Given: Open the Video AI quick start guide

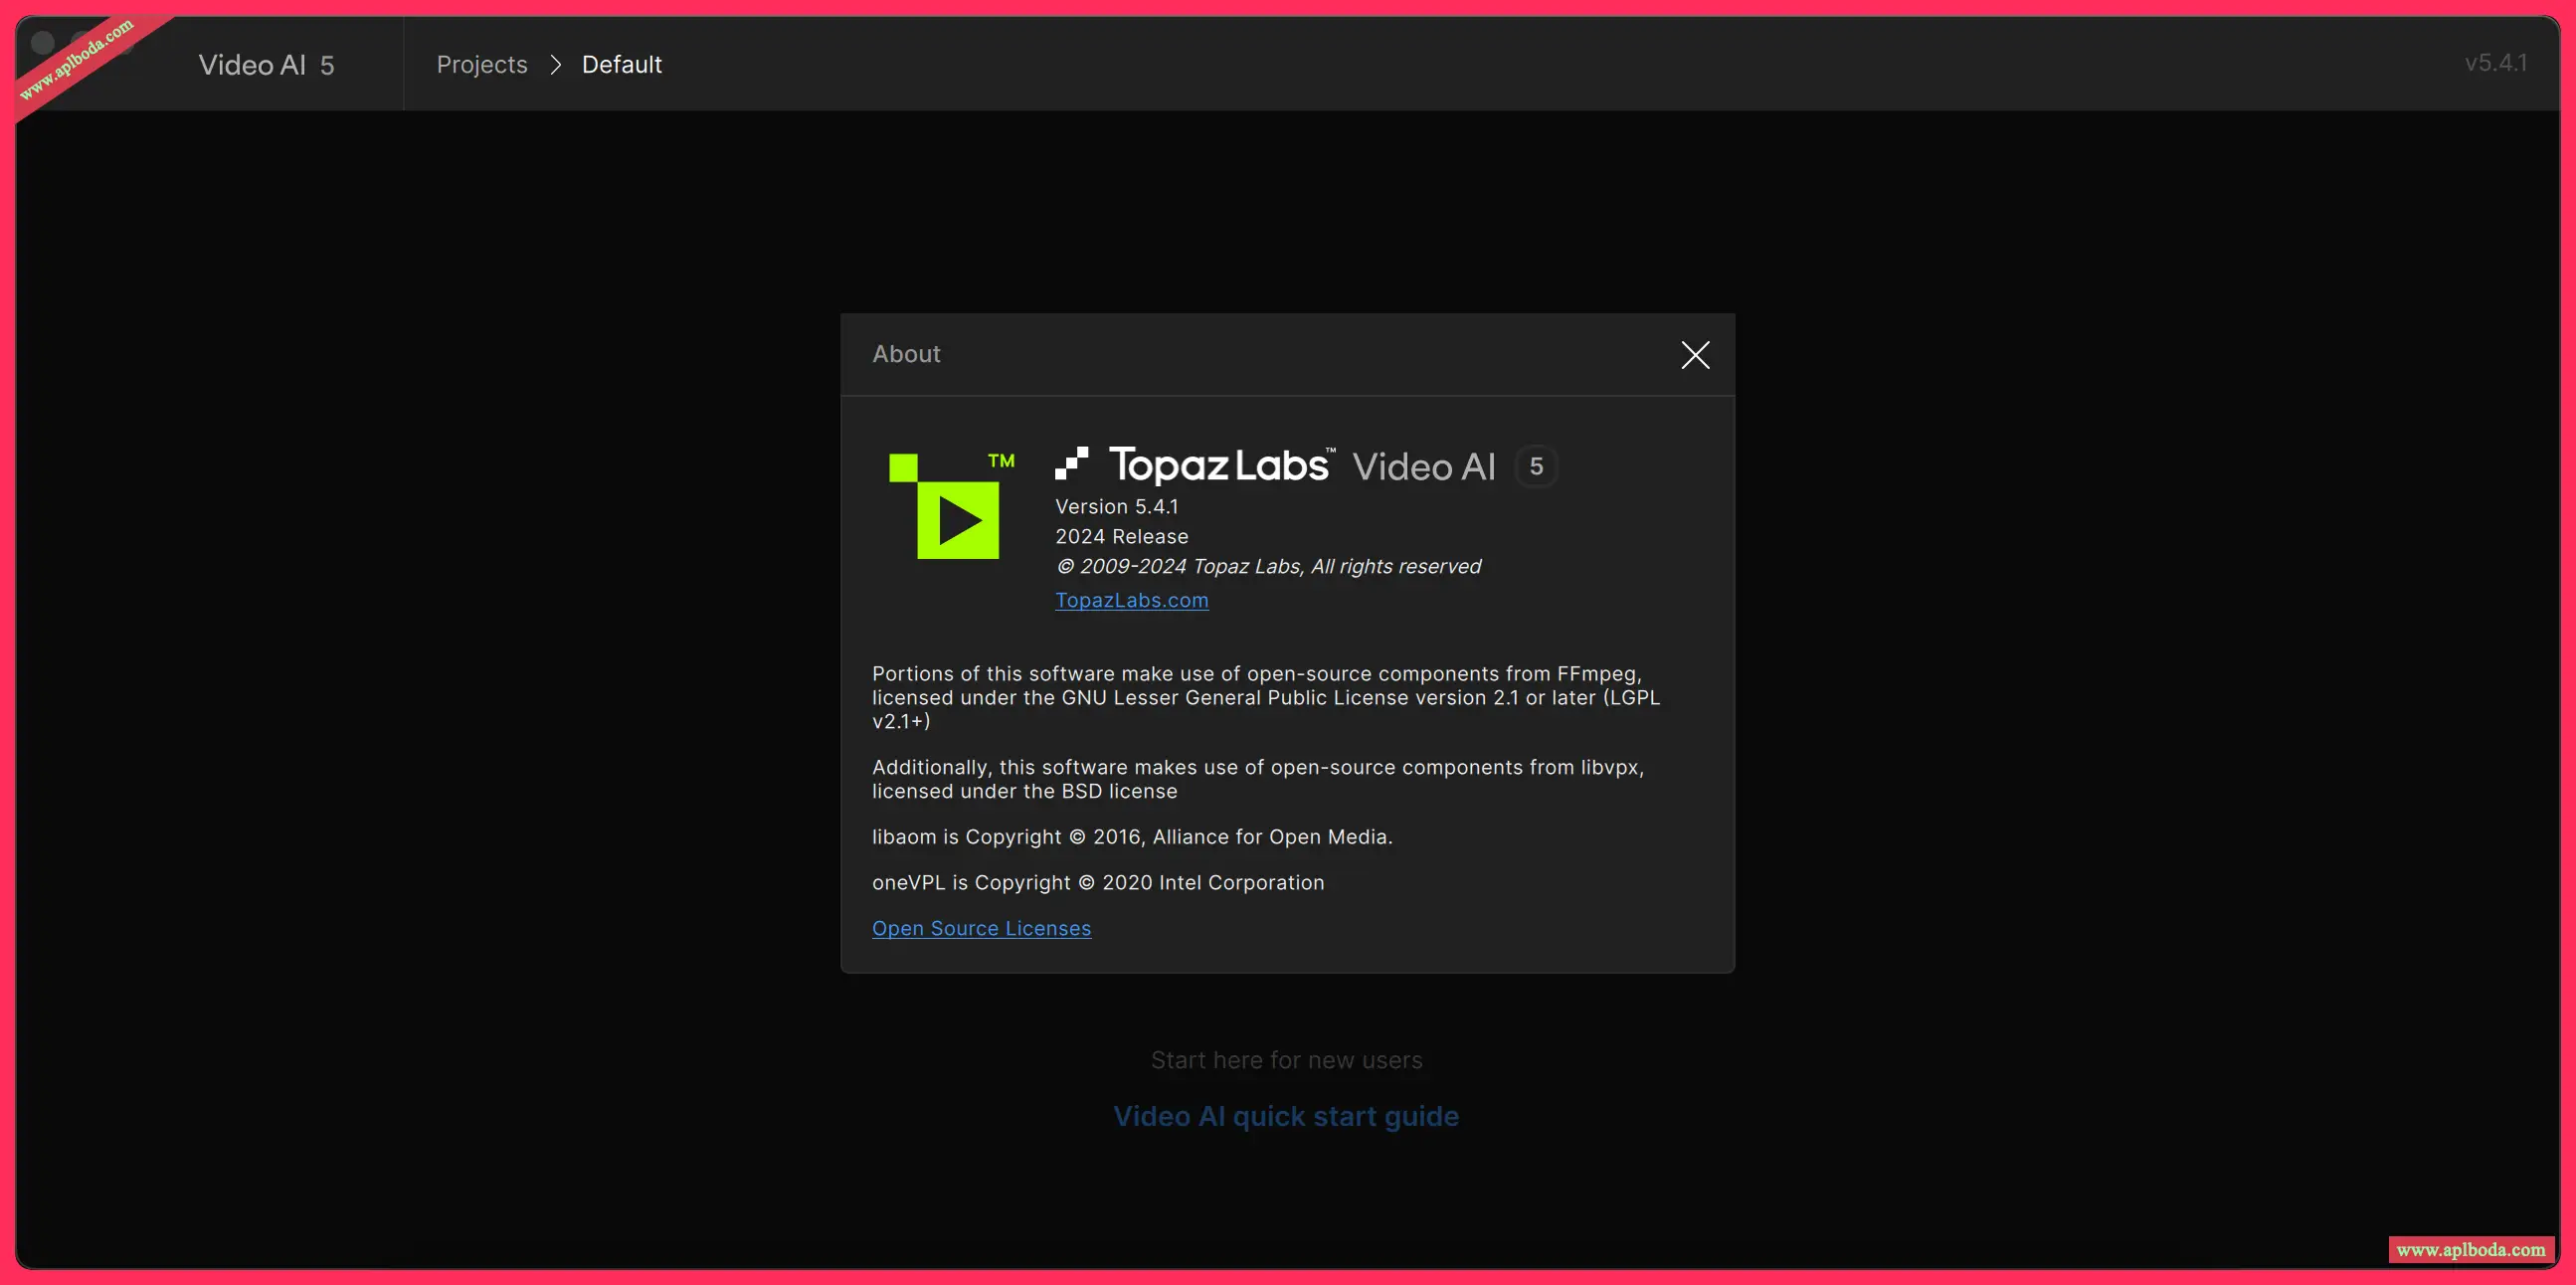Looking at the screenshot, I should [x=1286, y=1116].
